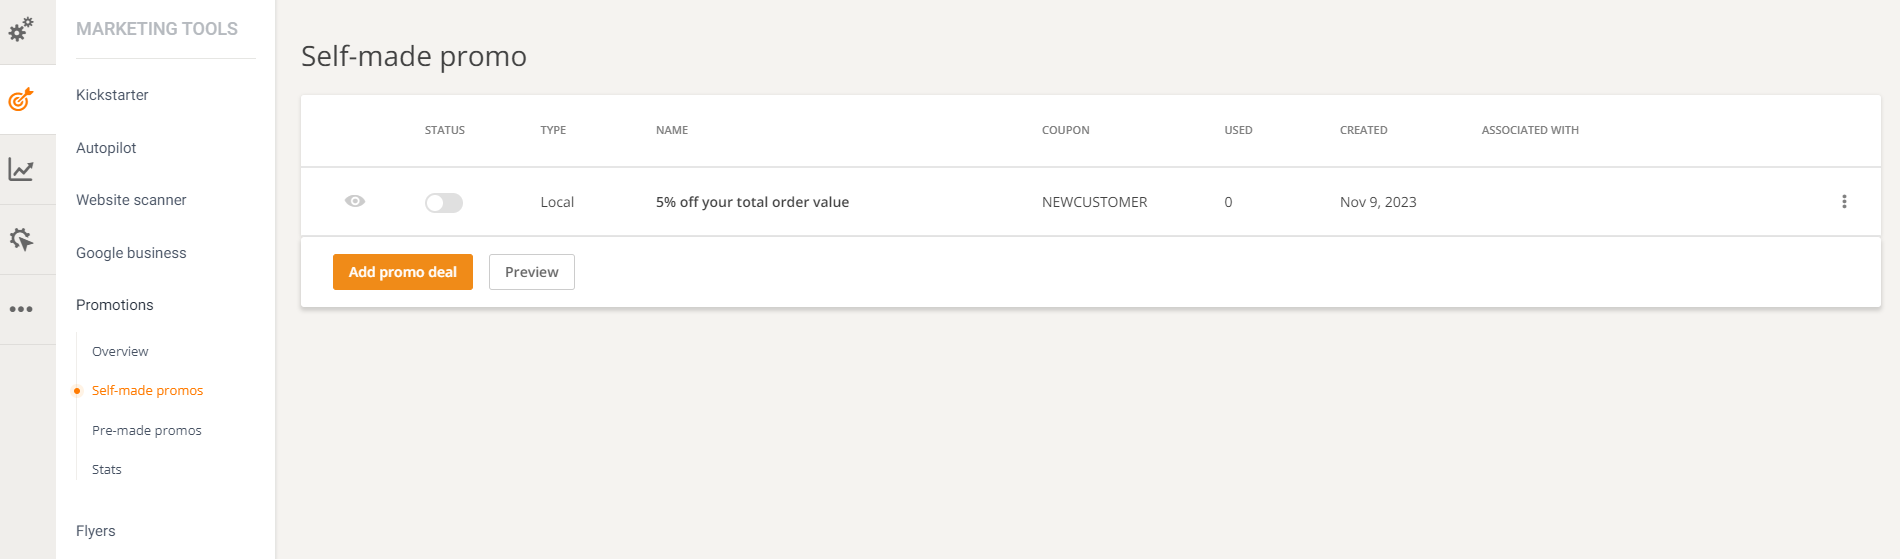The height and width of the screenshot is (559, 1900).
Task: Go to Autopilot in marketing tools
Action: [x=106, y=148]
